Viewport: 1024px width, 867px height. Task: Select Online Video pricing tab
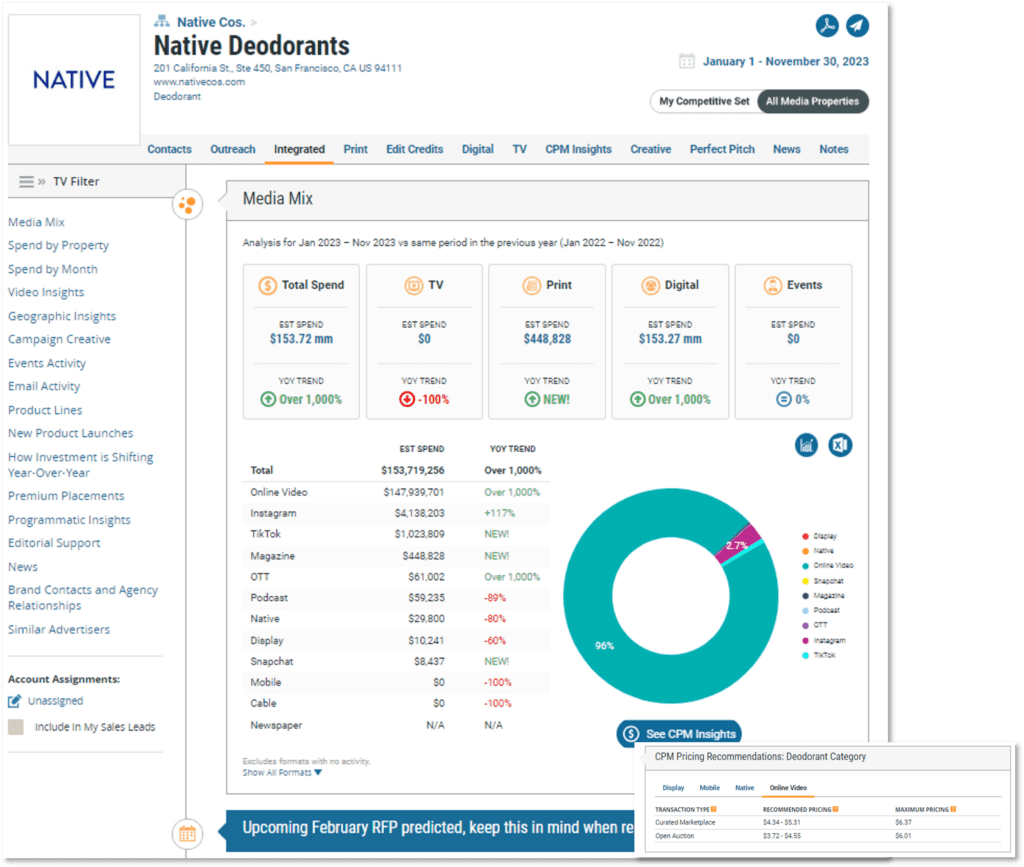pos(788,788)
